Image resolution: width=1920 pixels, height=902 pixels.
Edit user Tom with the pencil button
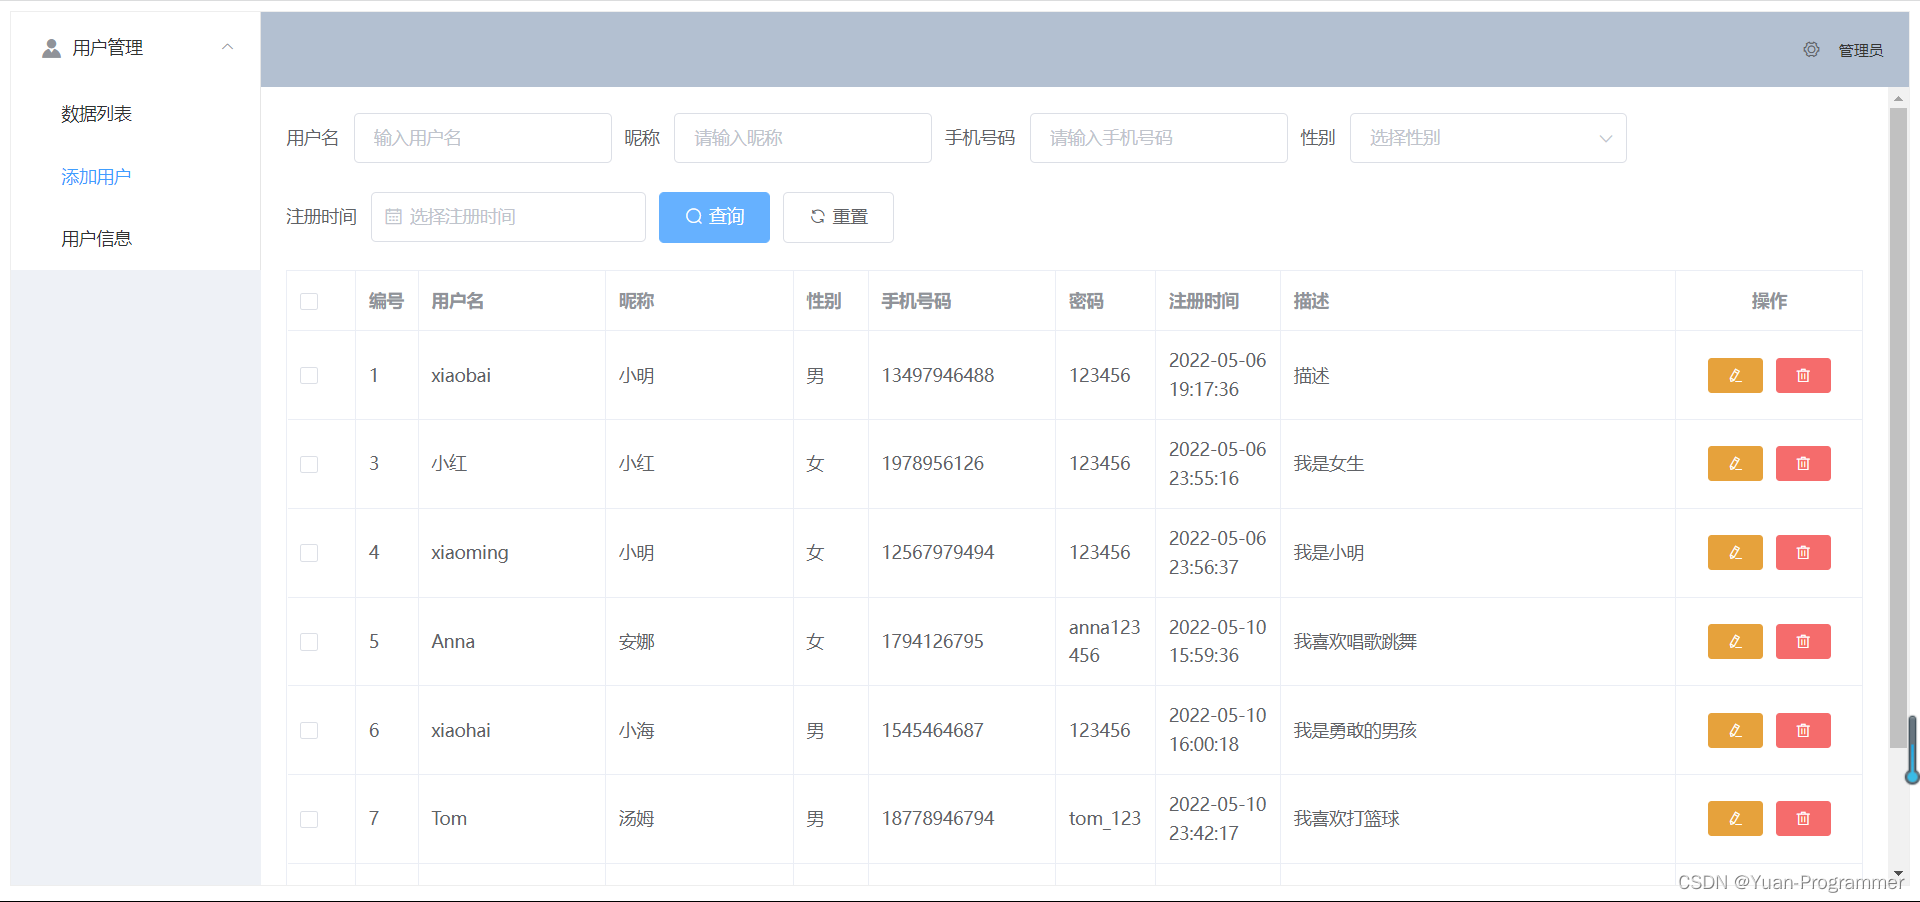1735,818
